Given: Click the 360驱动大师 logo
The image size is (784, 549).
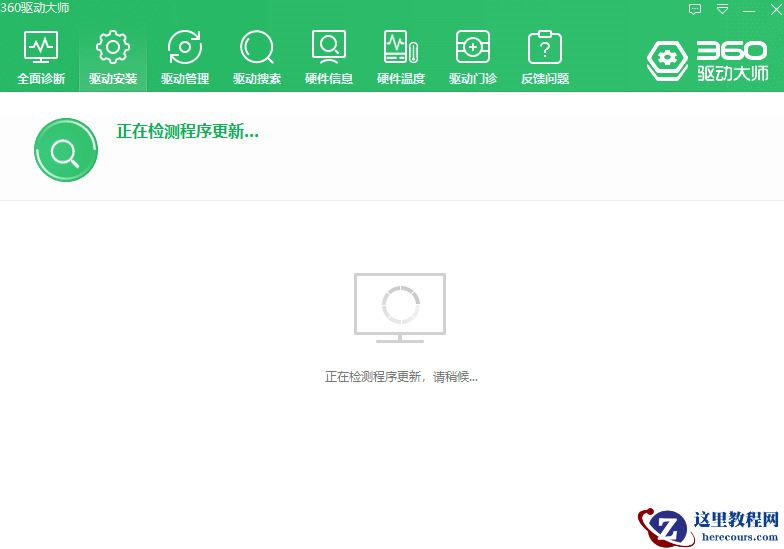Looking at the screenshot, I should pos(707,61).
